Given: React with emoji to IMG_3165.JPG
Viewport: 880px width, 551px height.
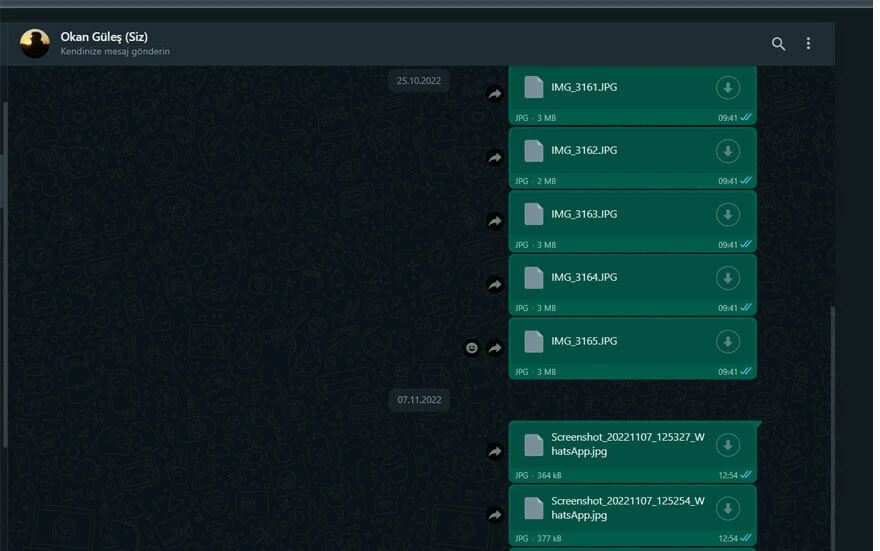Looking at the screenshot, I should [471, 348].
